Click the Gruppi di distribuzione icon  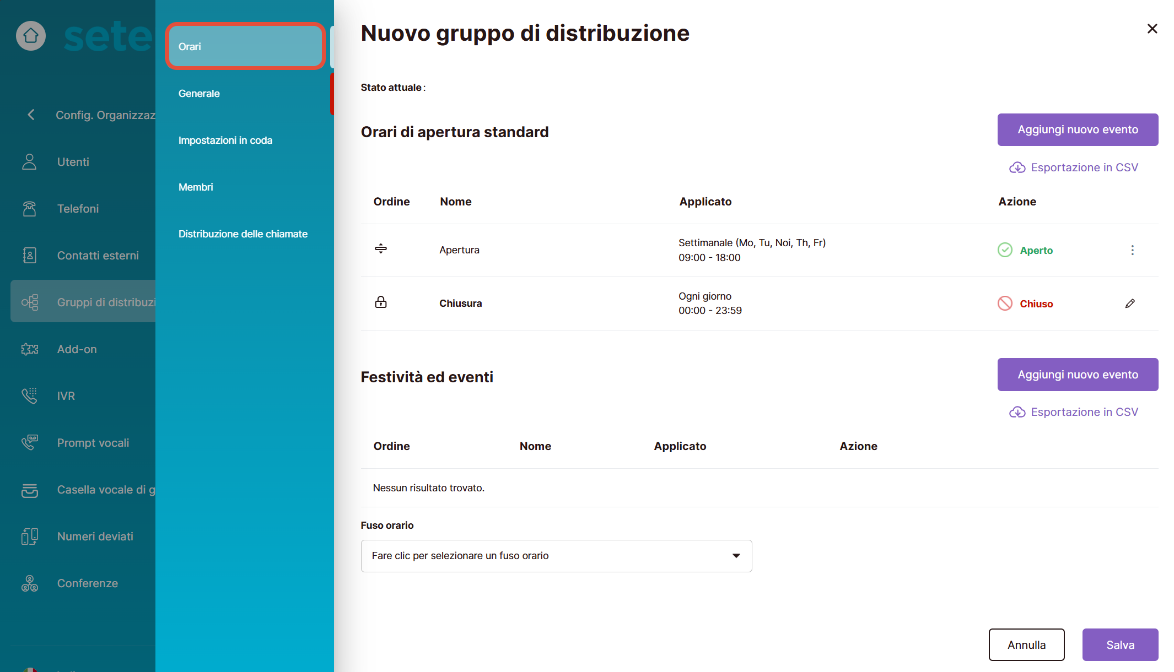click(x=29, y=302)
